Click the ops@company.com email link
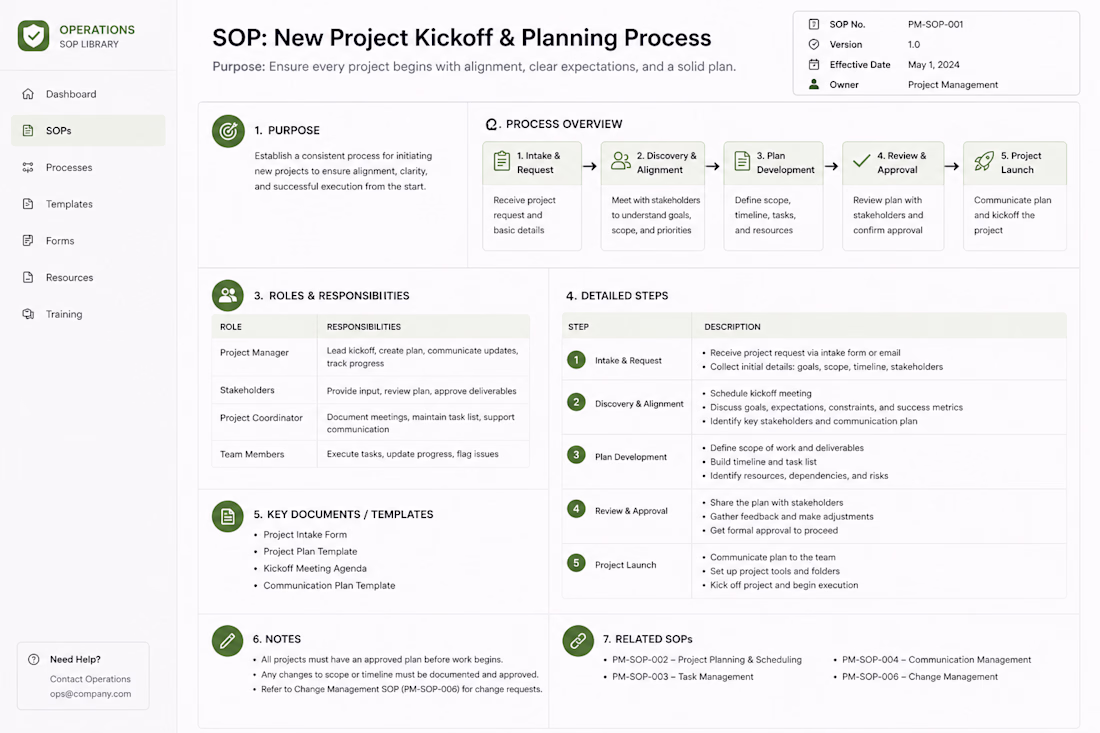 pyautogui.click(x=90, y=694)
